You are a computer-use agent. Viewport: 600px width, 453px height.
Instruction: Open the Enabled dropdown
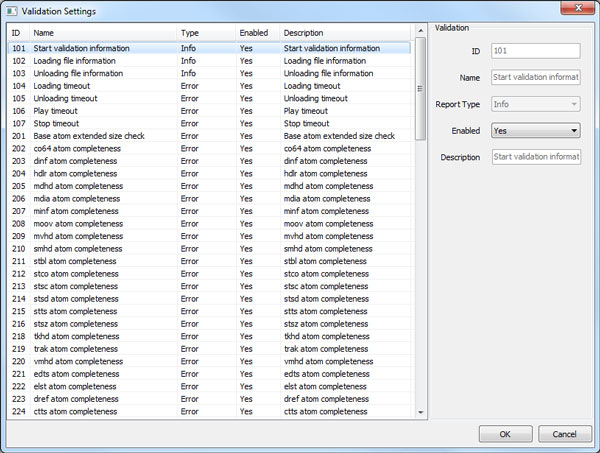click(x=536, y=130)
